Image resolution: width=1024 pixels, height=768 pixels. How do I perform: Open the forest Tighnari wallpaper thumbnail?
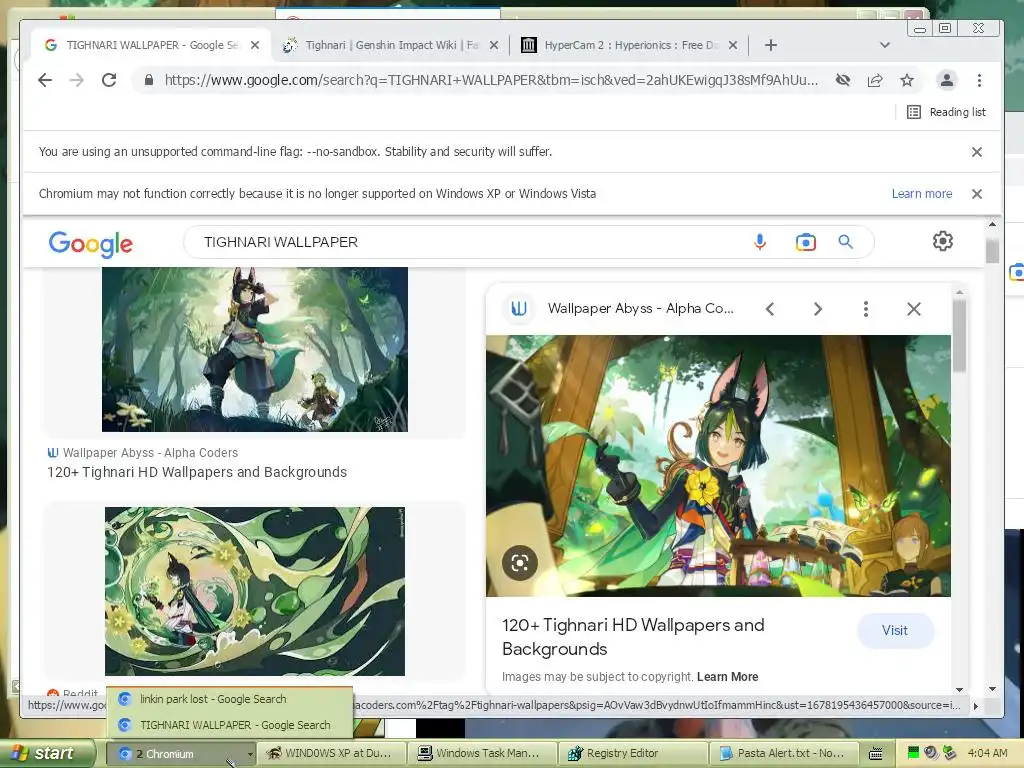255,349
